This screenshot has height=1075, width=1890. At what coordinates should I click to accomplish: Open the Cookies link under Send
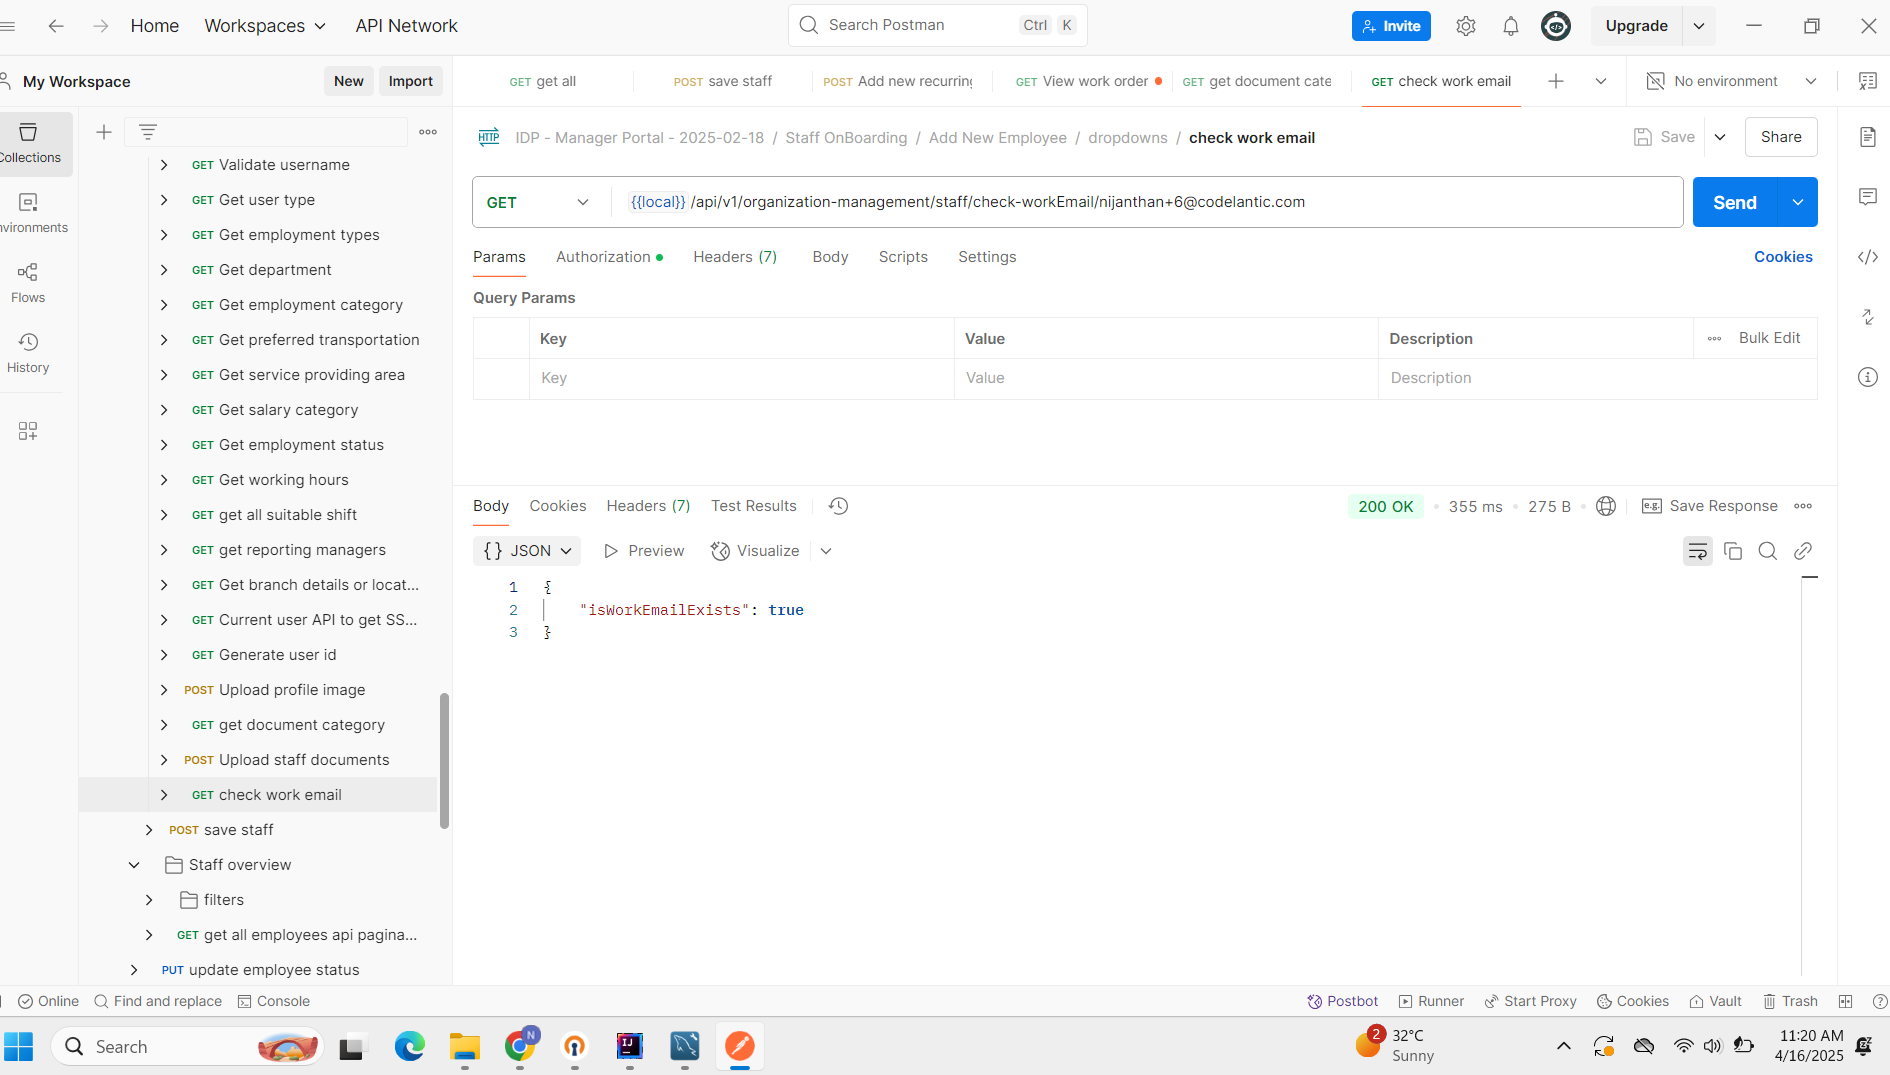click(x=1783, y=257)
